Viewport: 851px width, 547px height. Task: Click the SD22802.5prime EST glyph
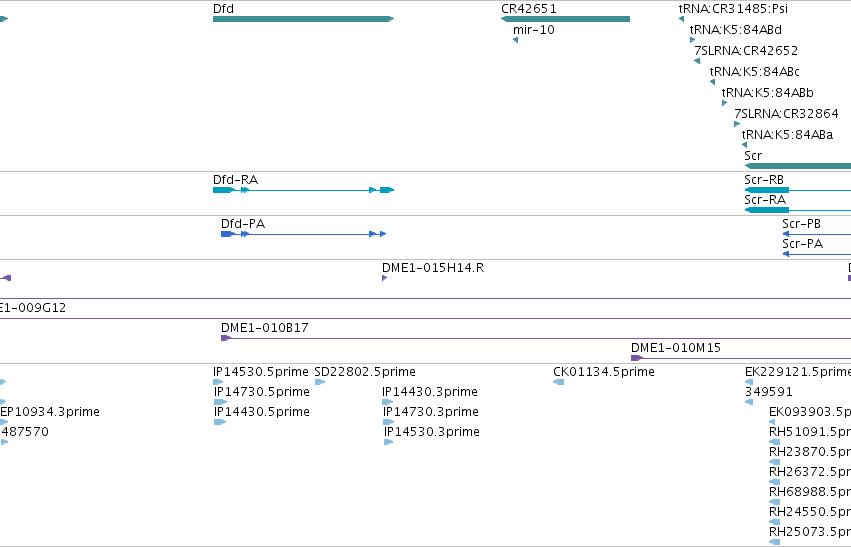tap(320, 382)
